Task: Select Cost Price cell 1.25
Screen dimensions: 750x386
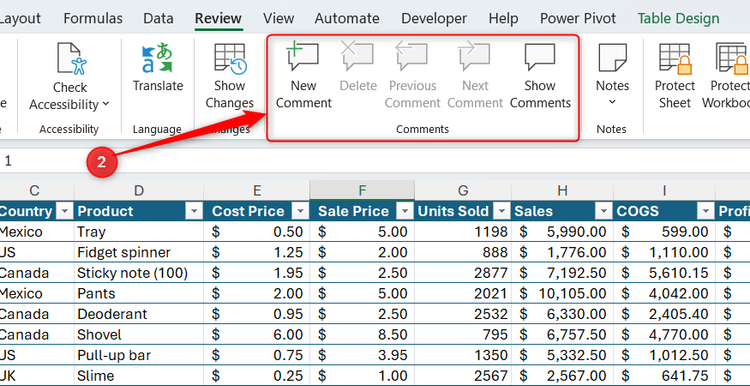Action: pyautogui.click(x=257, y=252)
